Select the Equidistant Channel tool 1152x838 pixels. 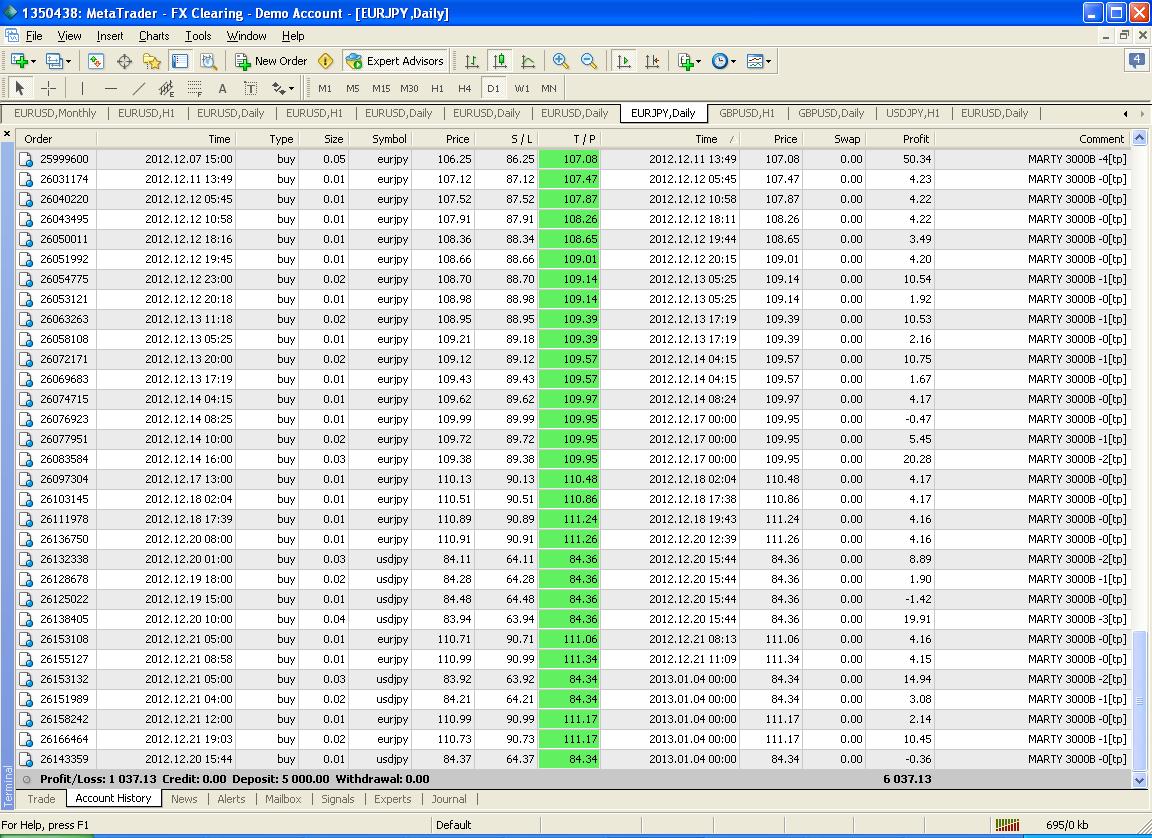[166, 89]
